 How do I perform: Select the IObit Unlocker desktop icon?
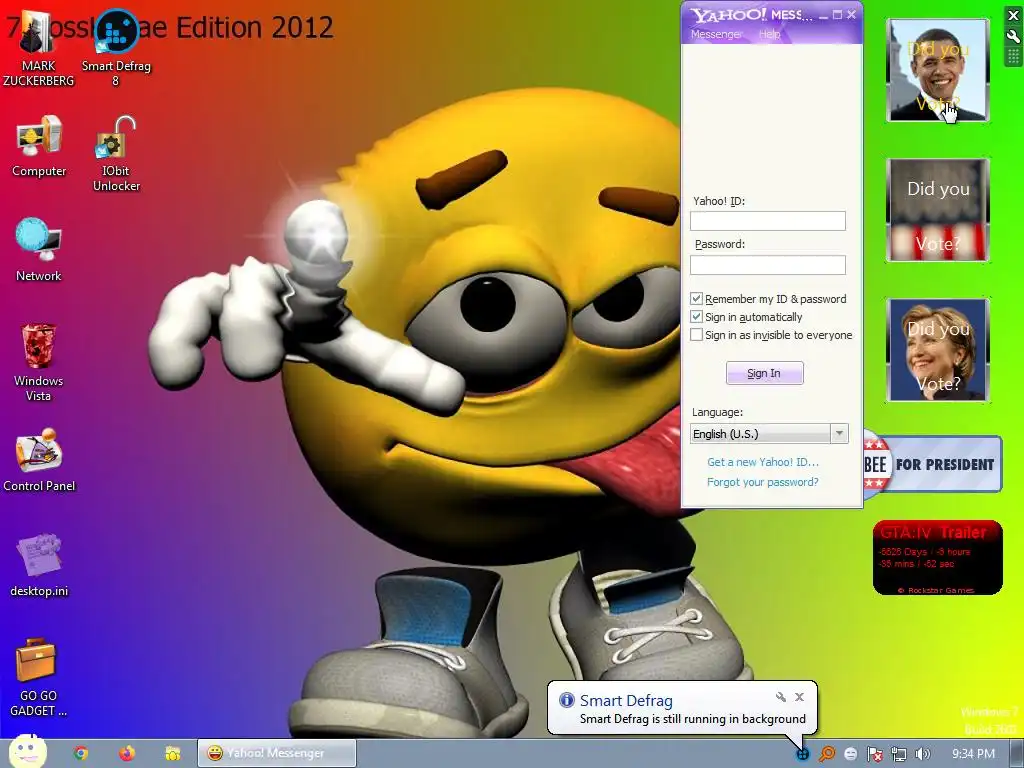116,154
